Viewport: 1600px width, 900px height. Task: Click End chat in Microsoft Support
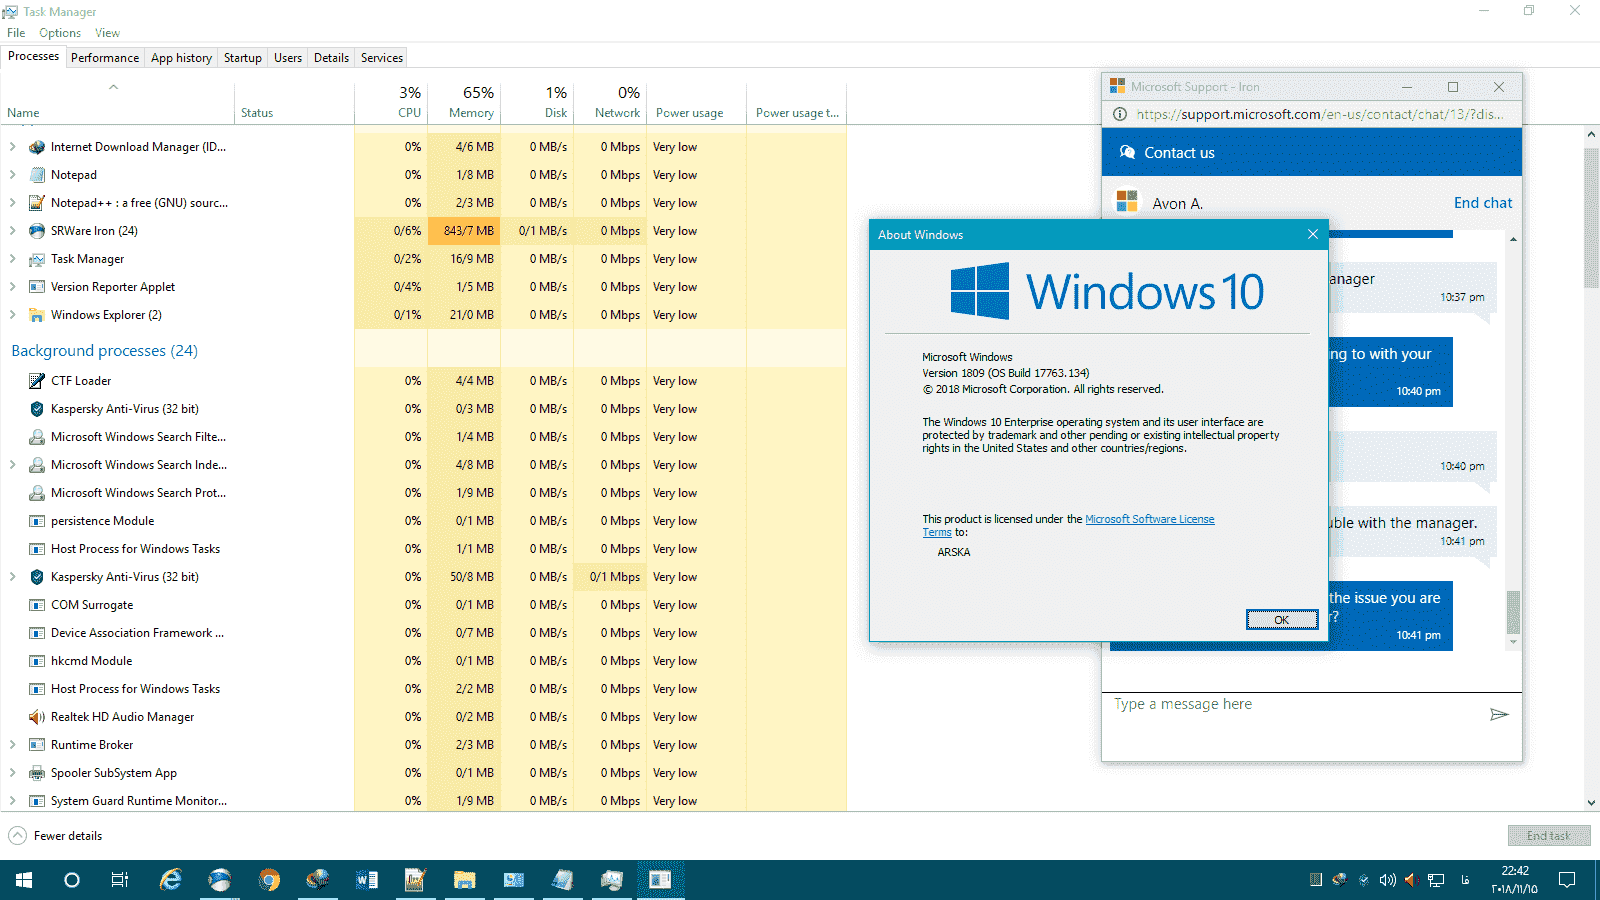(x=1483, y=203)
